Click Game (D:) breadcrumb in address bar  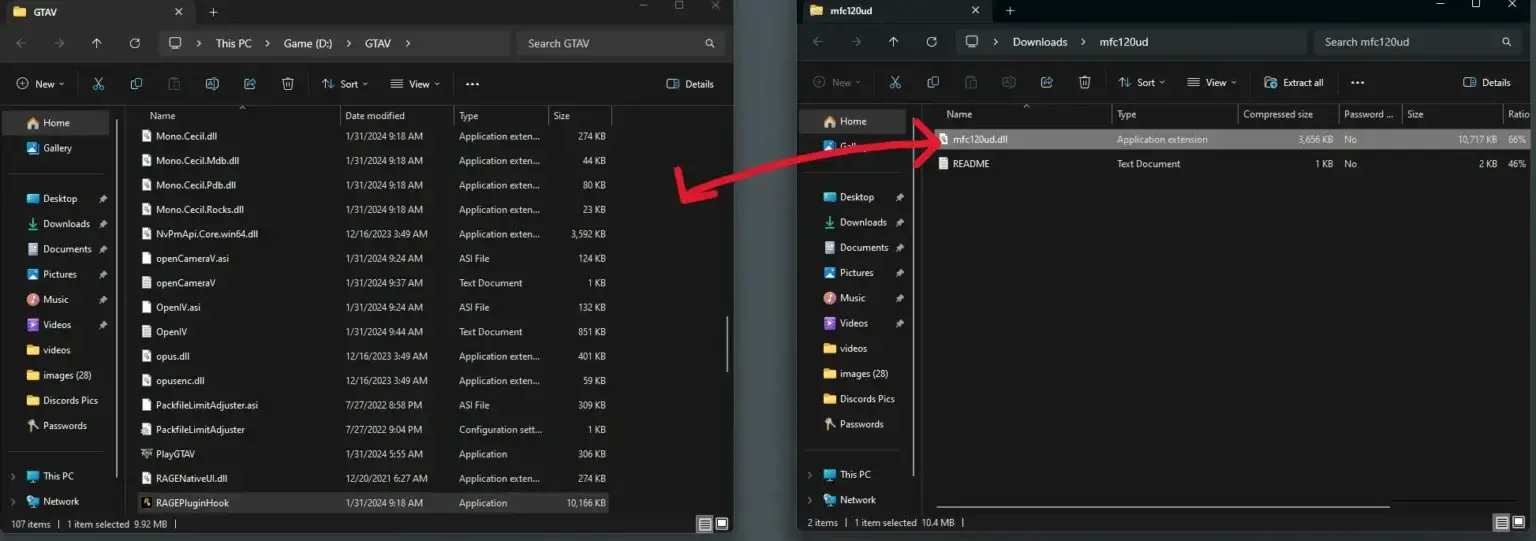point(307,43)
